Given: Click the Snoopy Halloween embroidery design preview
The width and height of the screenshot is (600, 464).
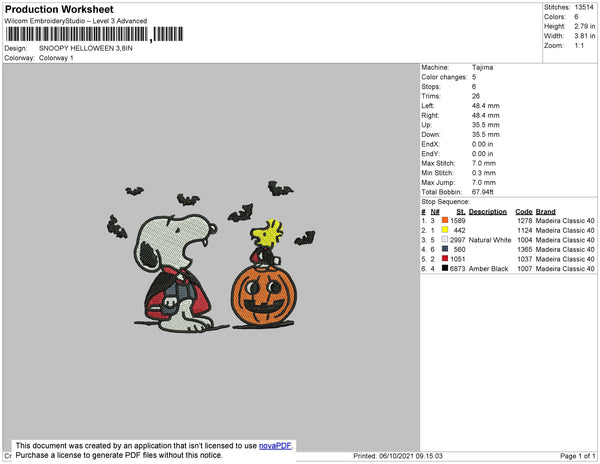Looking at the screenshot, I should 211,257.
